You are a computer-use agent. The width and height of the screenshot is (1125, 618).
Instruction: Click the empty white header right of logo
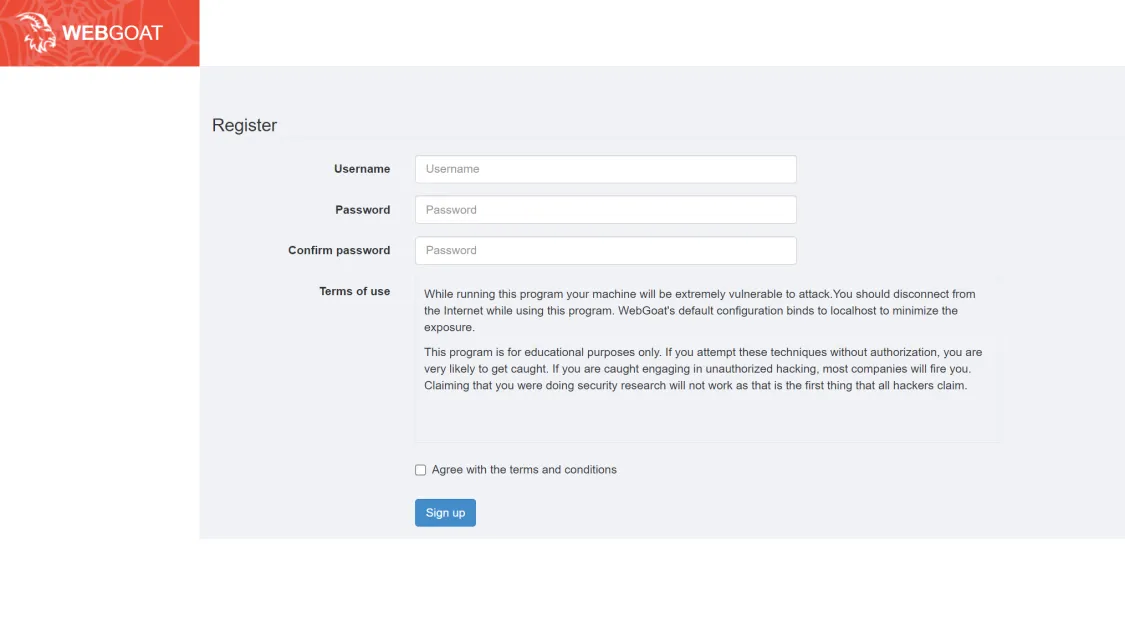660,33
